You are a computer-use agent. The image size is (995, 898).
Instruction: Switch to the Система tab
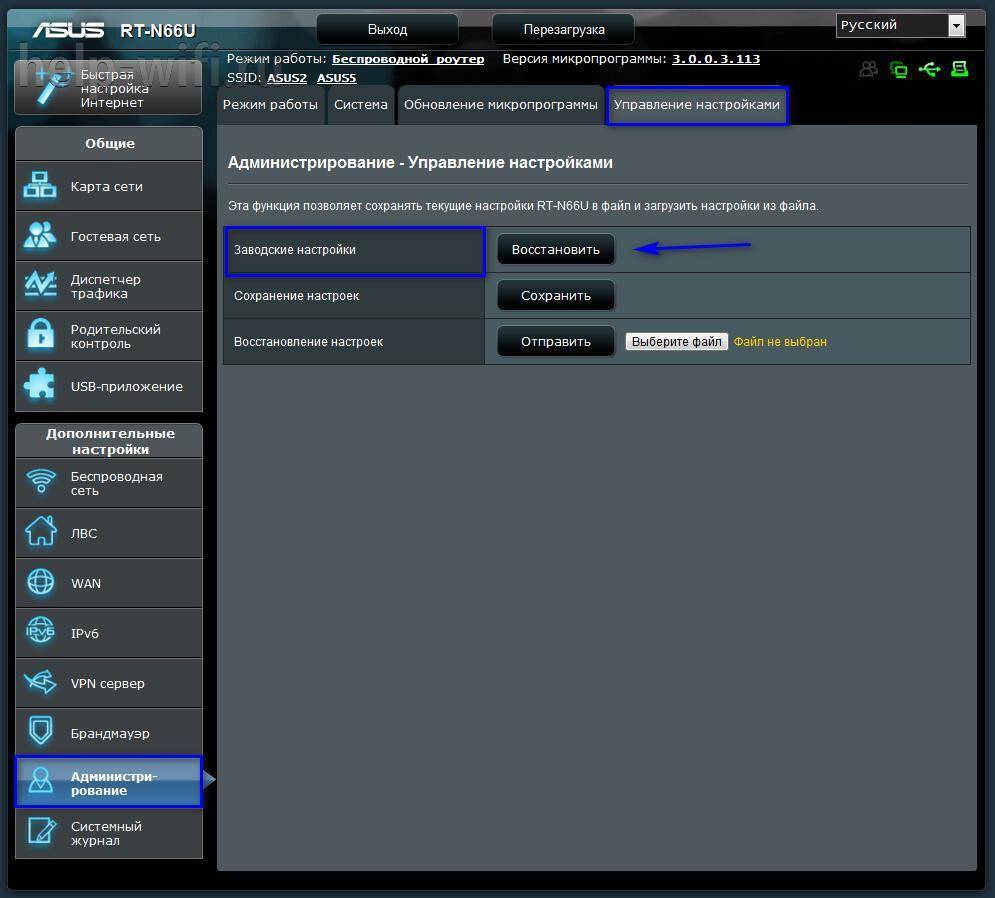click(361, 105)
